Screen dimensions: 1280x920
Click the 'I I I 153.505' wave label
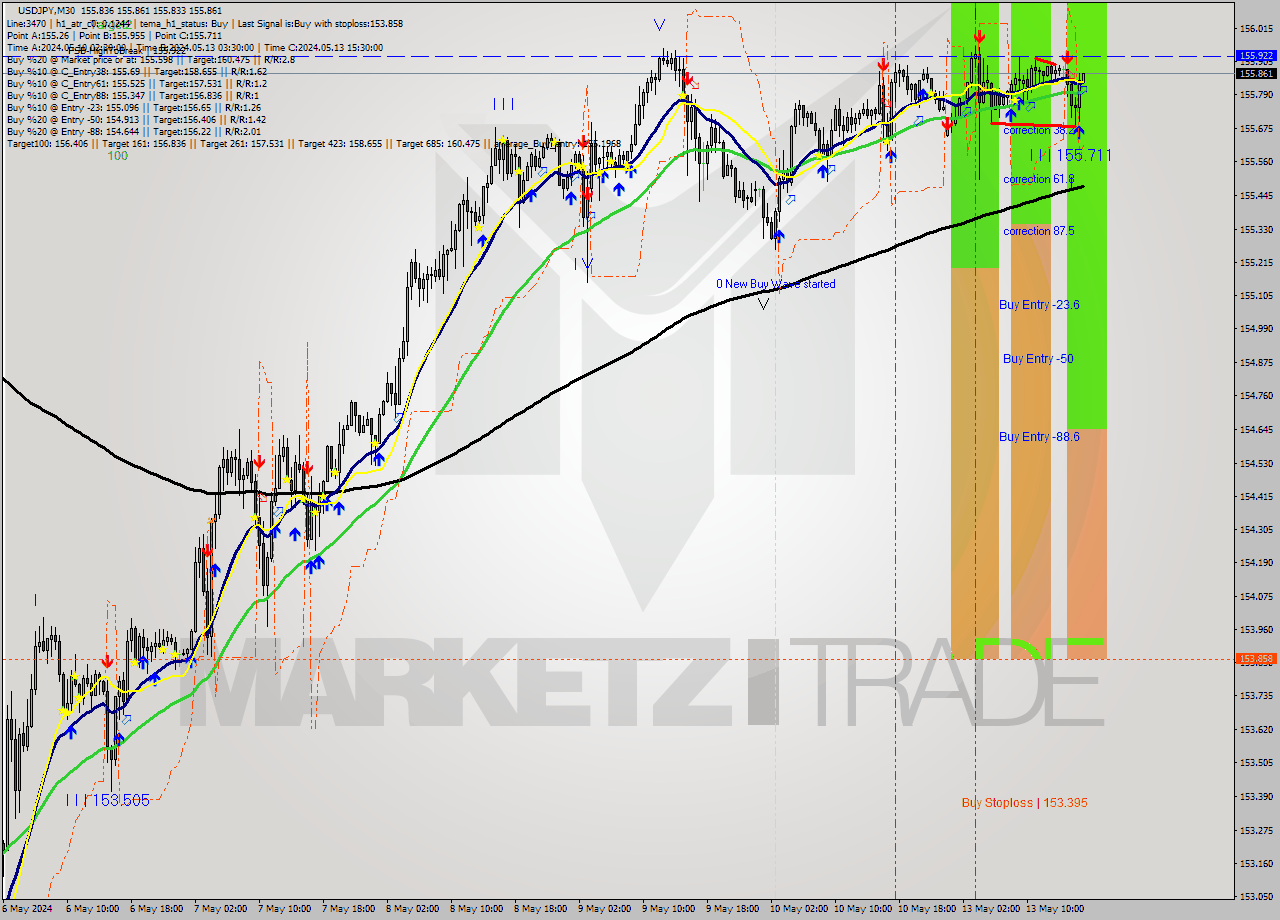(x=107, y=800)
